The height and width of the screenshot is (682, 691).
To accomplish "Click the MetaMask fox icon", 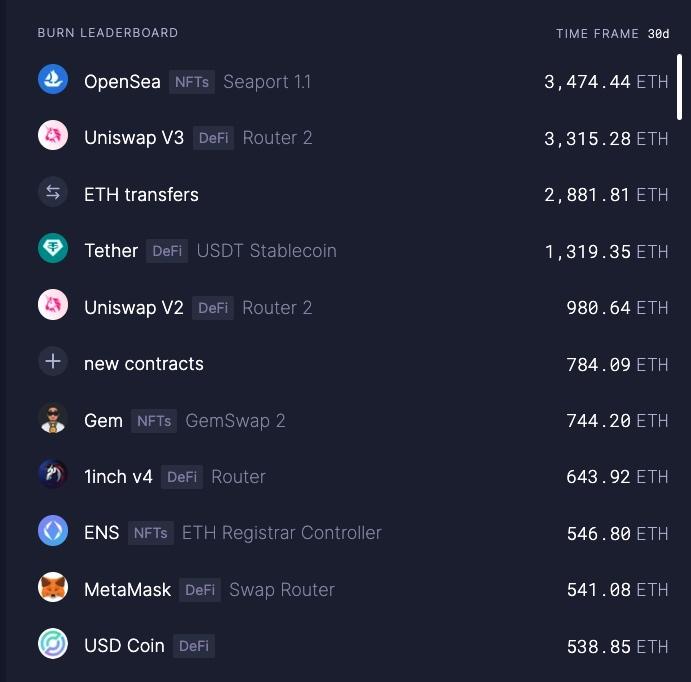I will pos(53,587).
